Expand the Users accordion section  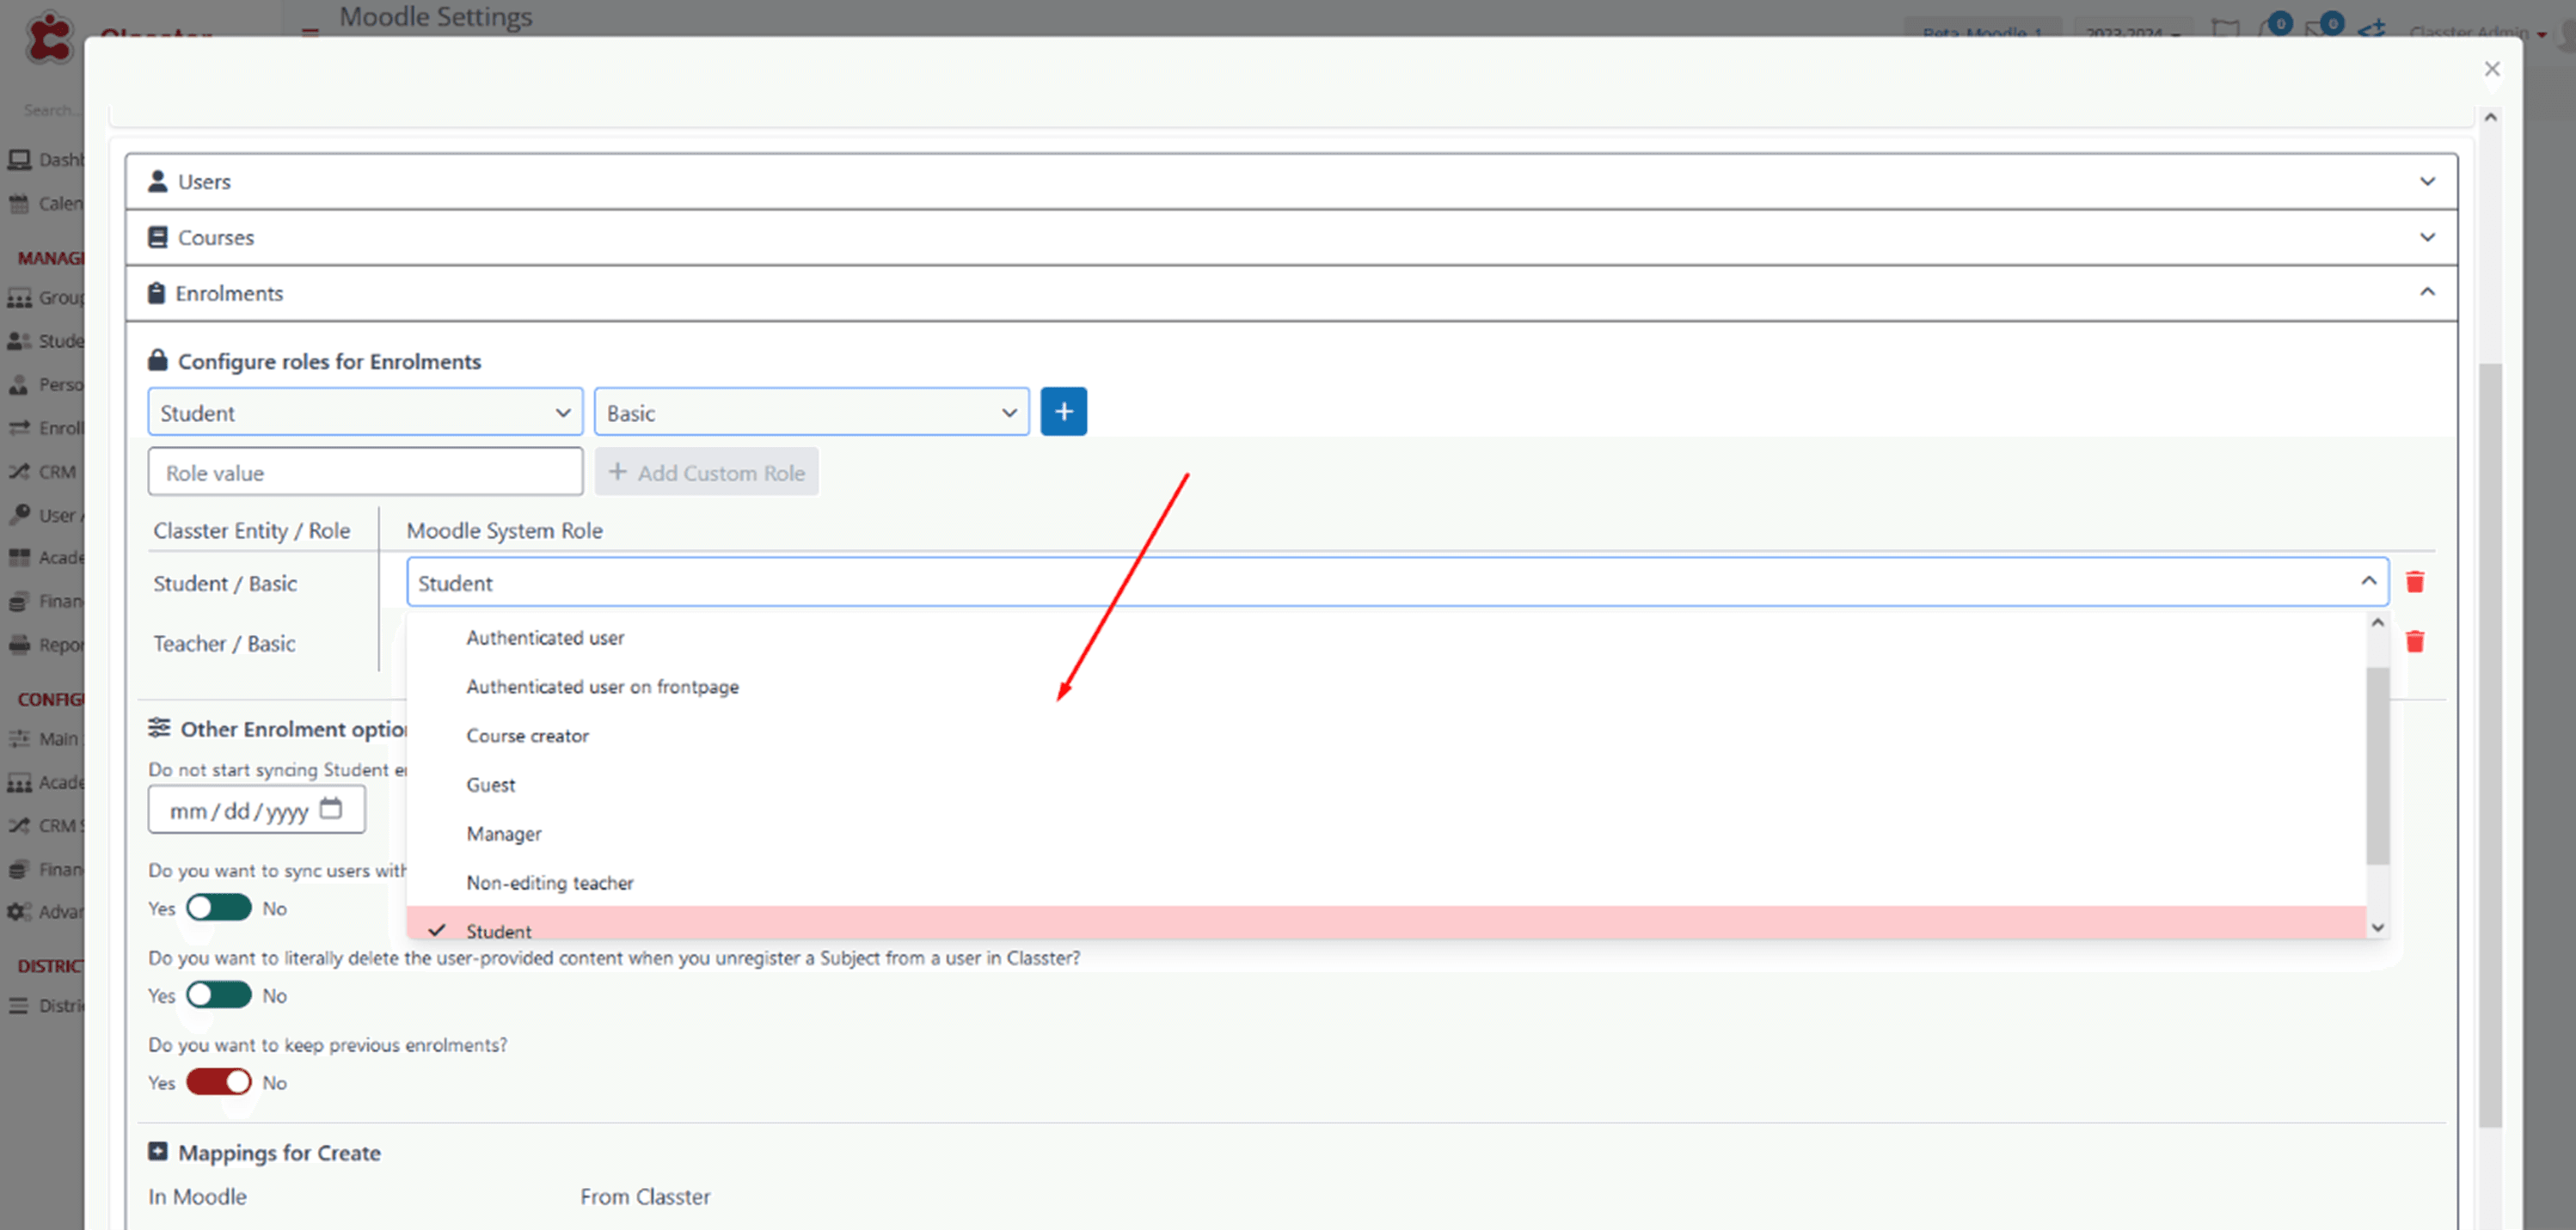1291,182
